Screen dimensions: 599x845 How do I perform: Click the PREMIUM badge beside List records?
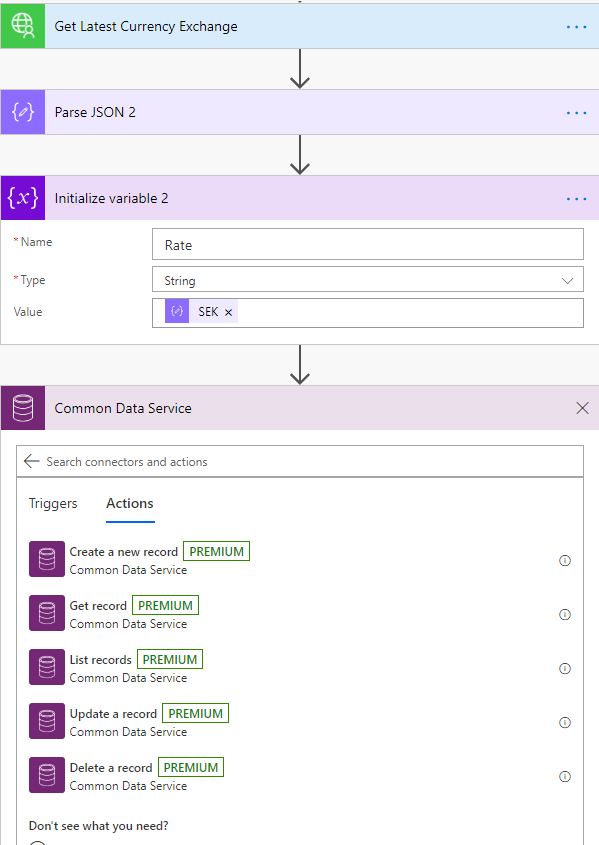pos(170,659)
